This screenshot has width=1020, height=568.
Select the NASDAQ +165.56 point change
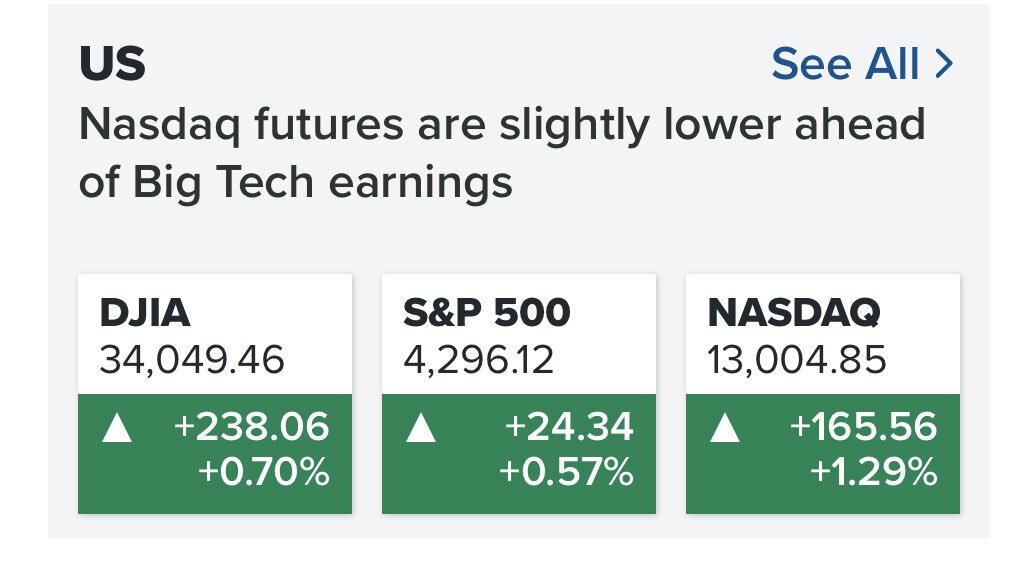(x=863, y=427)
